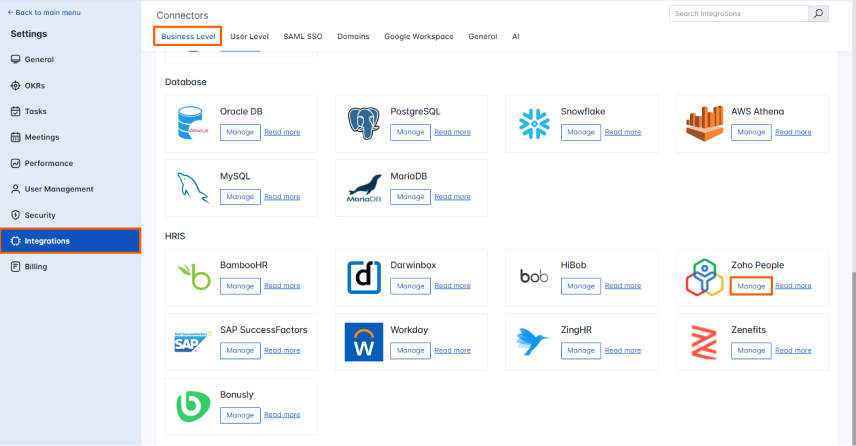Viewport: 856px width, 446px height.
Task: Read more about HiBob
Action: (623, 286)
